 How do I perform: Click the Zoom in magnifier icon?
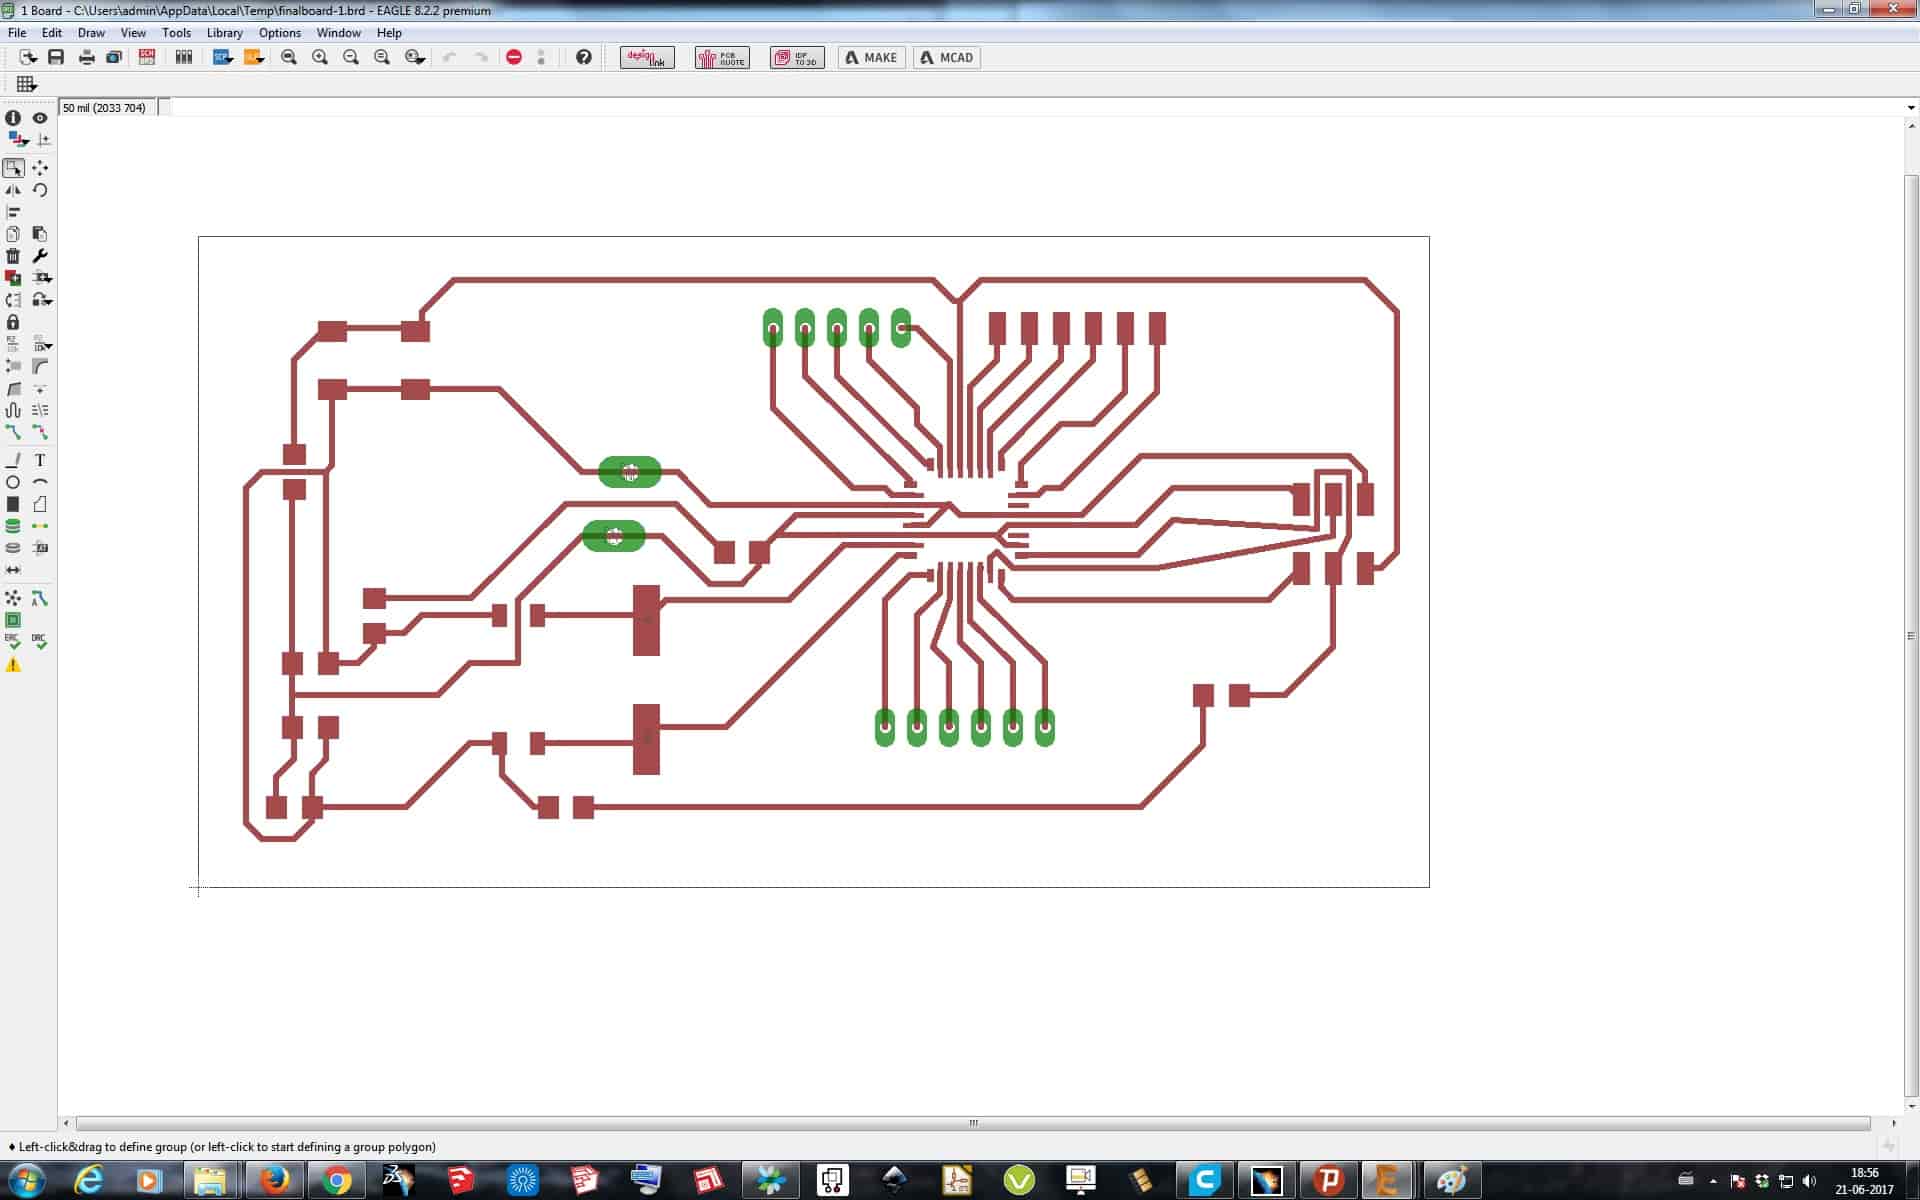coord(320,57)
